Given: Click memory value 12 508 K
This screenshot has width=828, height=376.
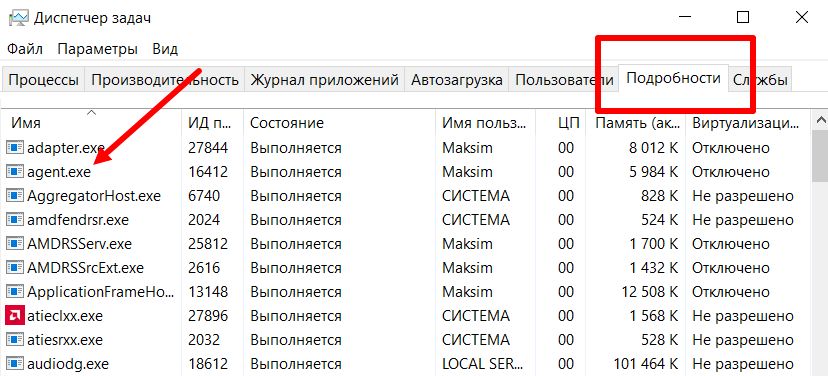Looking at the screenshot, I should [650, 292].
